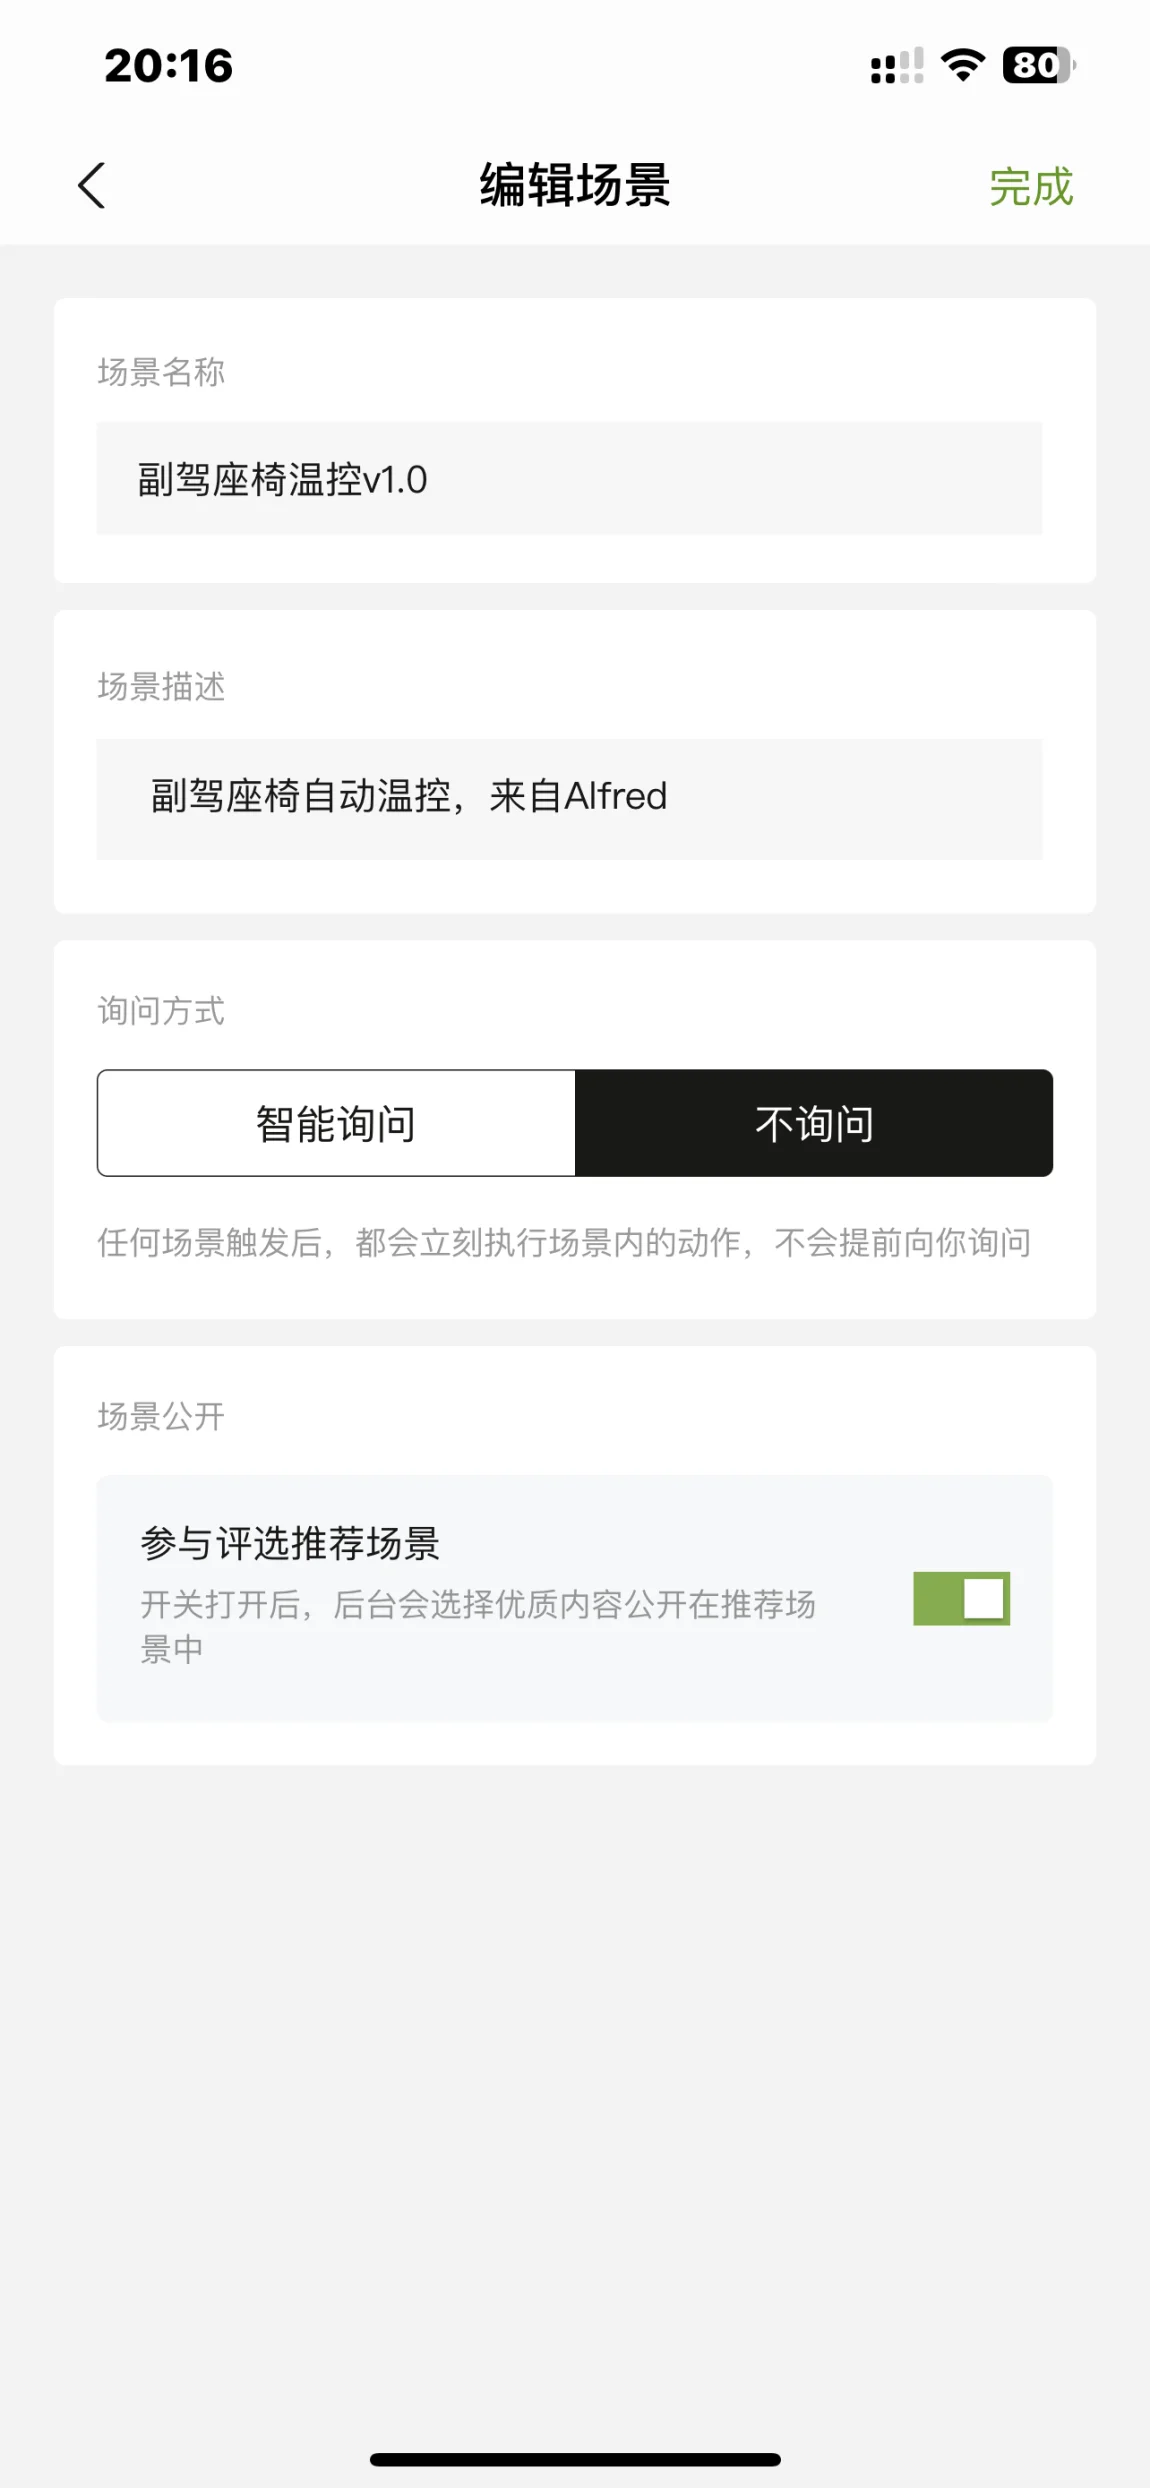Tap the 20:16 clock in status bar
The height and width of the screenshot is (2488, 1150).
pyautogui.click(x=168, y=66)
